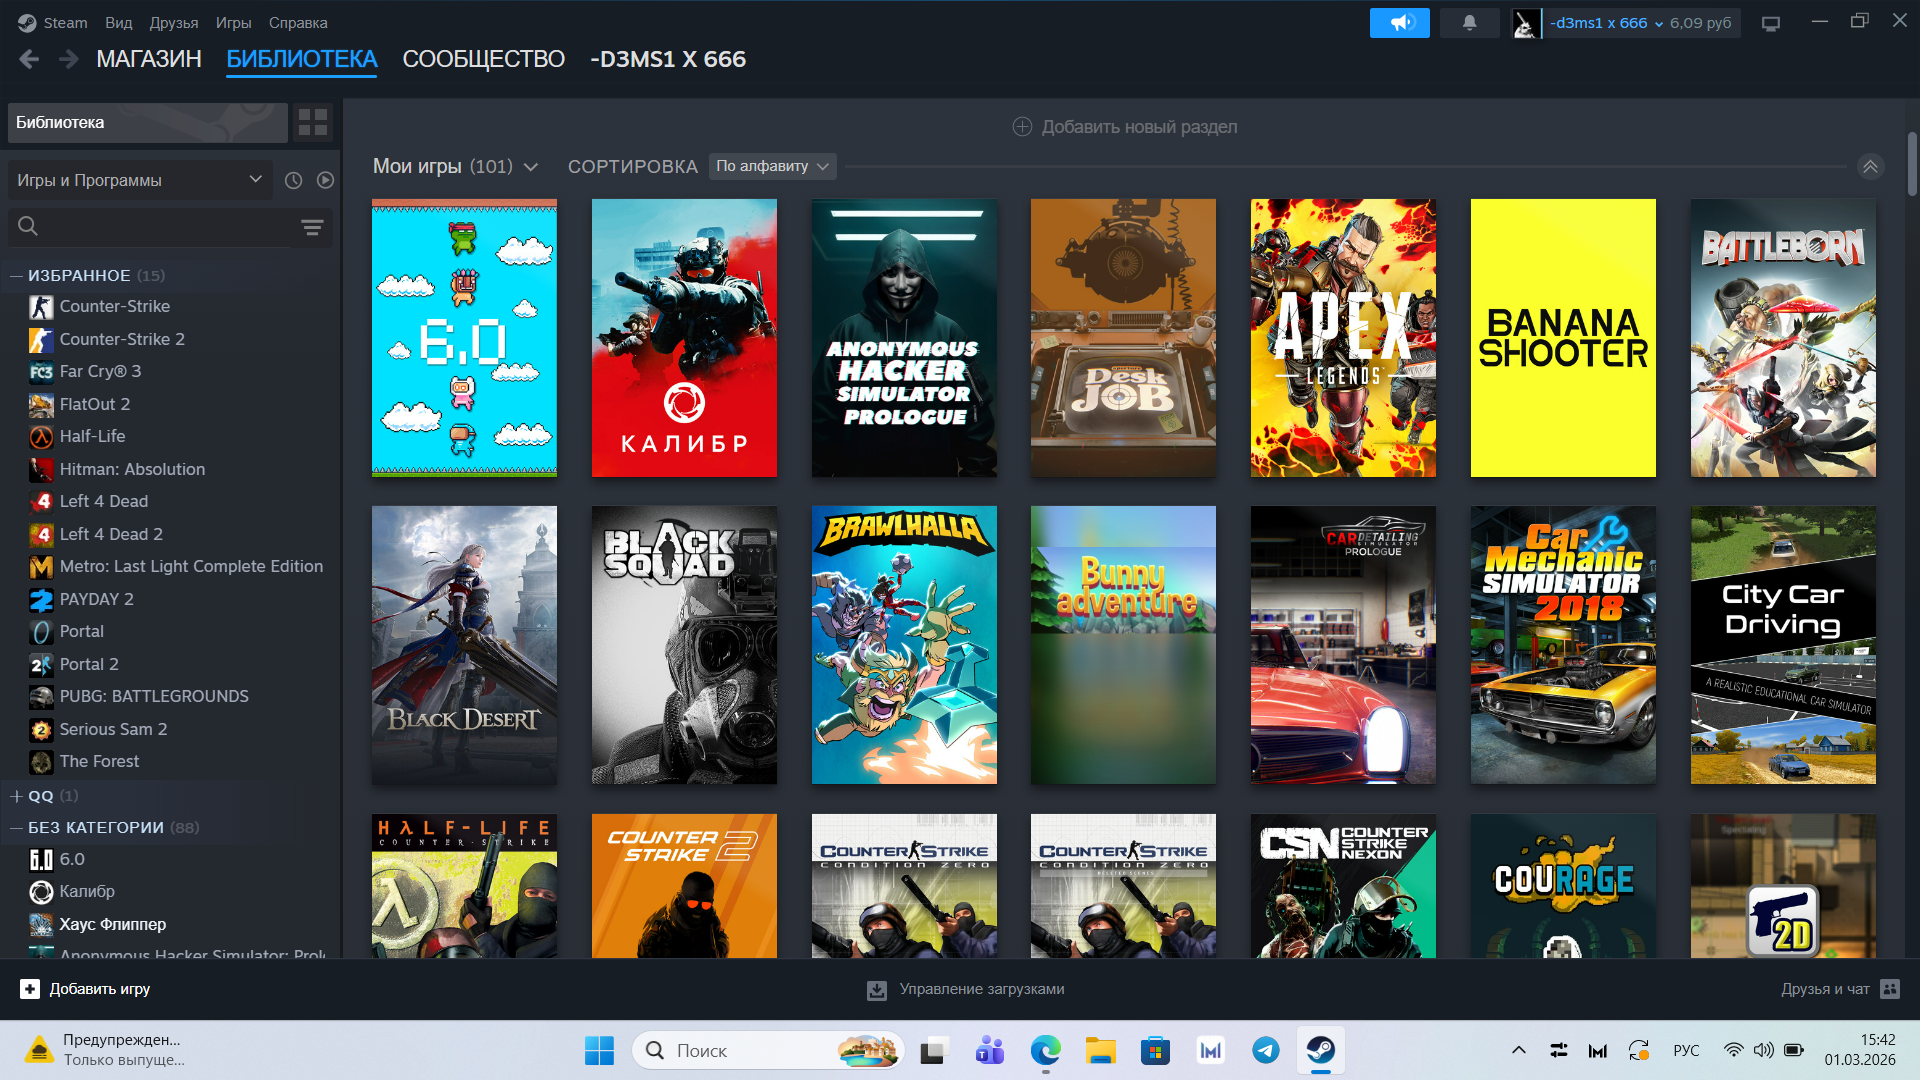The width and height of the screenshot is (1920, 1080).
Task: Toggle the ready-to-play filter icon
Action: tap(325, 180)
